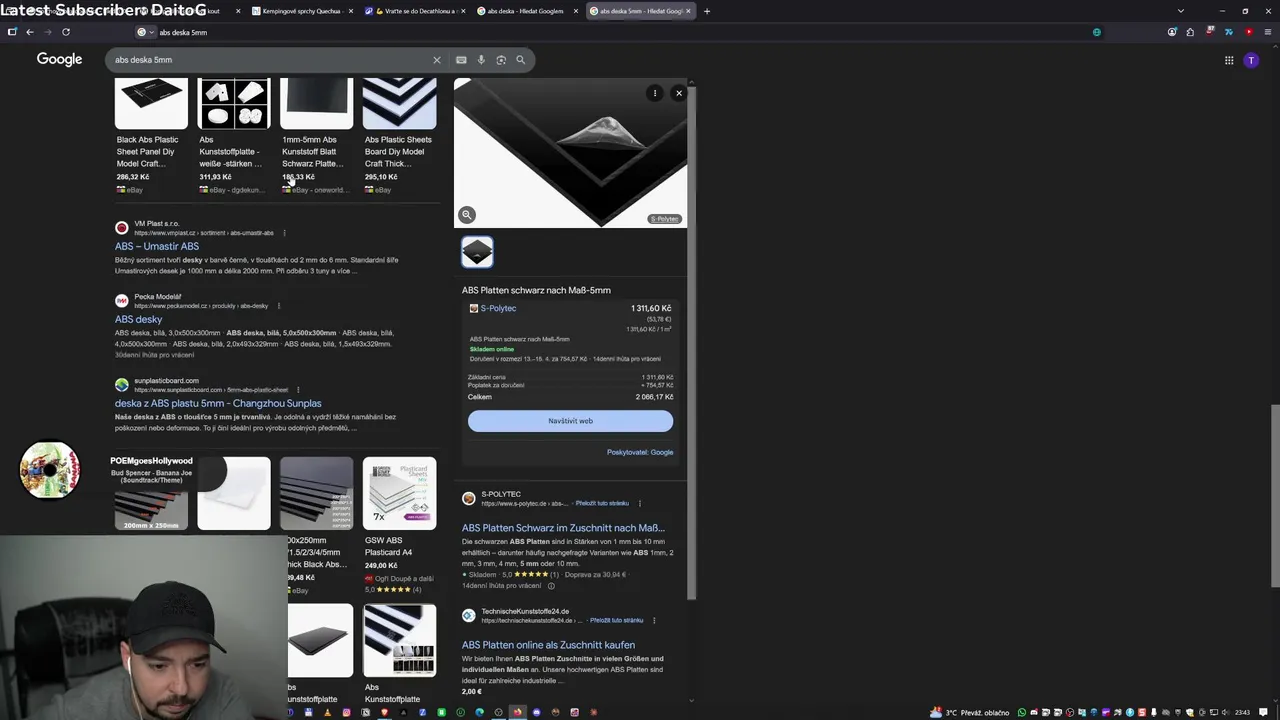The height and width of the screenshot is (720, 1280).
Task: Click the 'Poskytovatel: Google' link
Action: pyautogui.click(x=640, y=452)
